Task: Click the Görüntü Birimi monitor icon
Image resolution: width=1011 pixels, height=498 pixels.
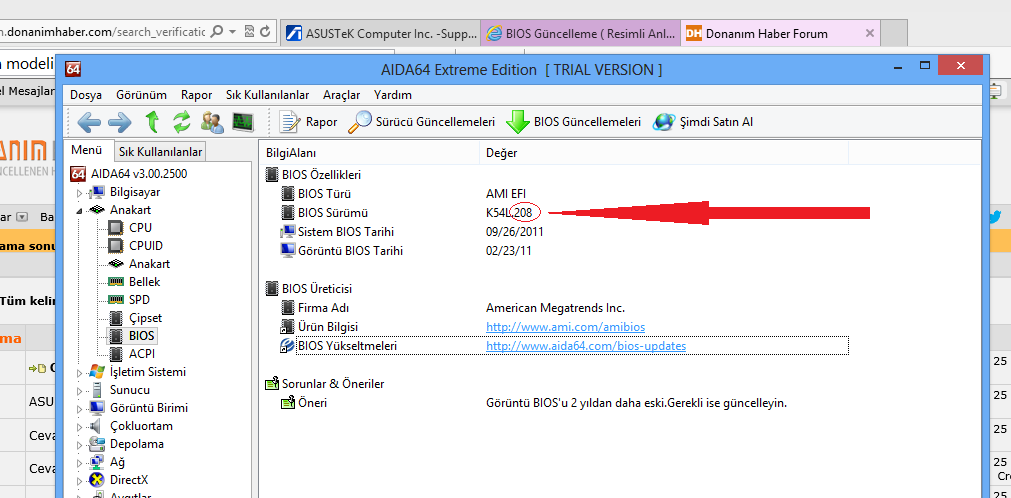Action: [x=97, y=408]
